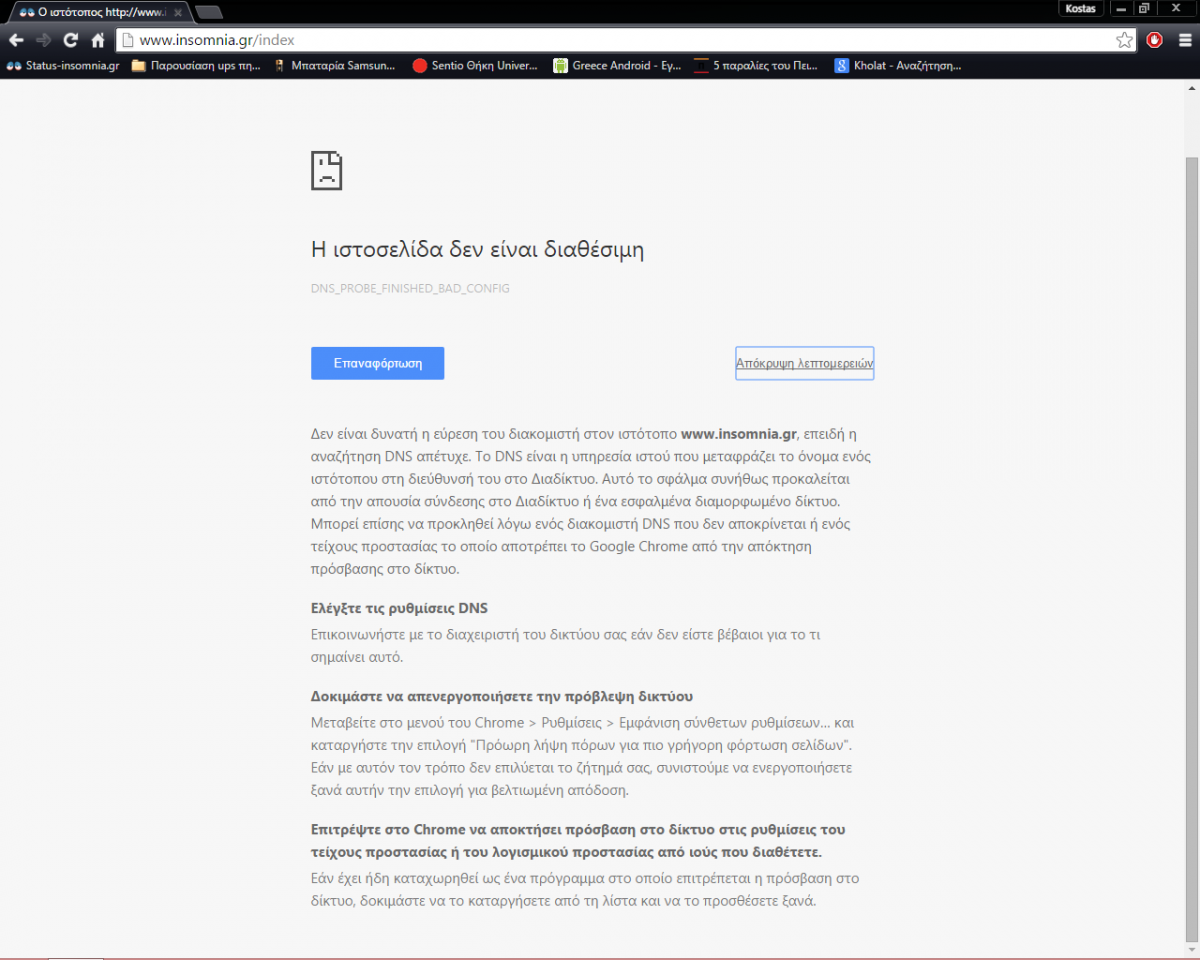Viewport: 1200px width, 960px height.
Task: Open the Status-insomnia.gr bookmark
Action: [63, 66]
